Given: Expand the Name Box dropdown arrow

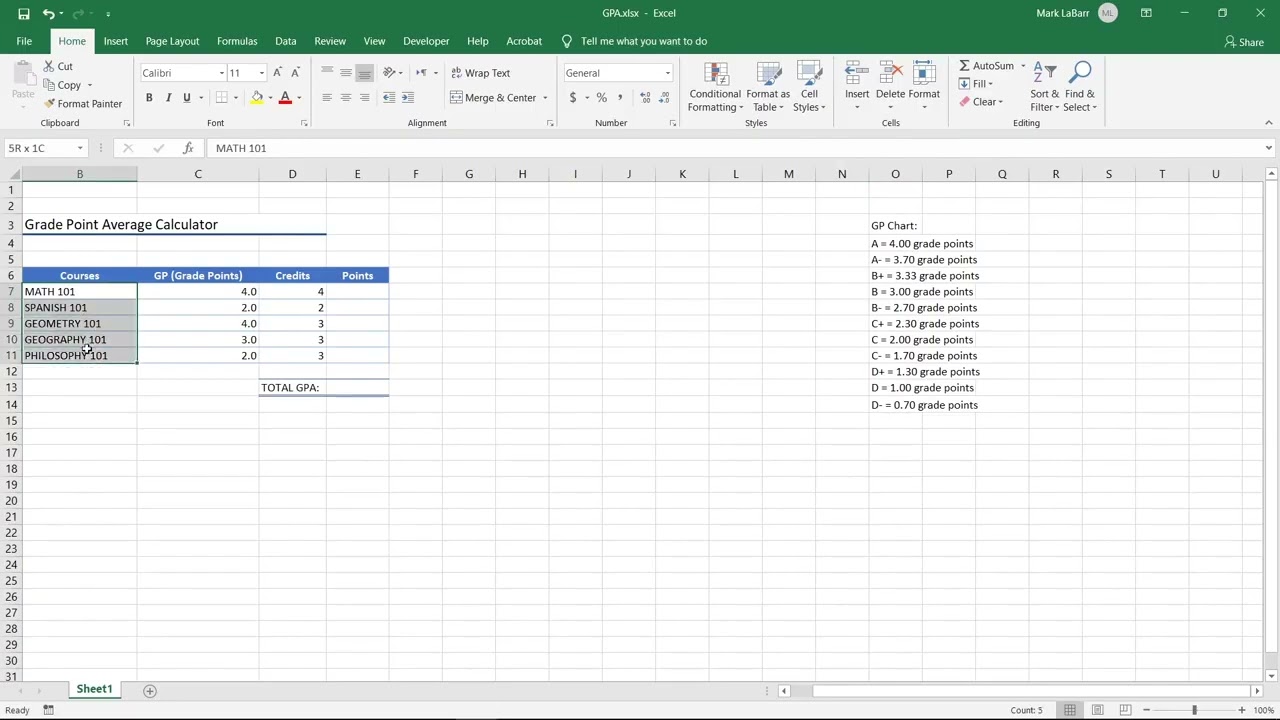Looking at the screenshot, I should [79, 148].
